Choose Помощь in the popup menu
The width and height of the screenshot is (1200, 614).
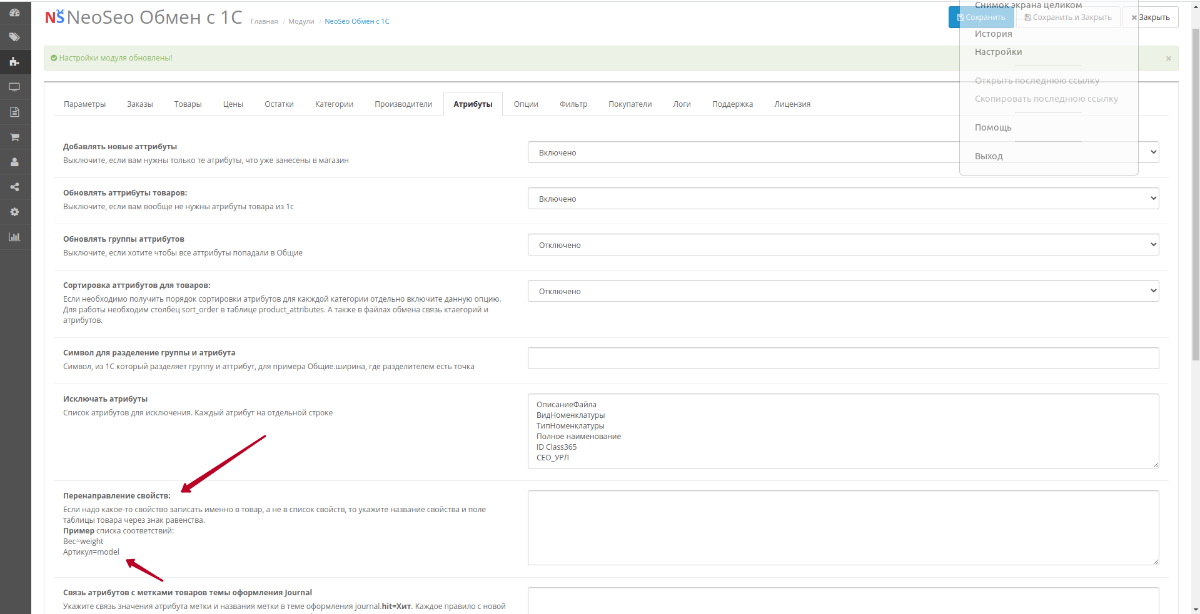993,128
